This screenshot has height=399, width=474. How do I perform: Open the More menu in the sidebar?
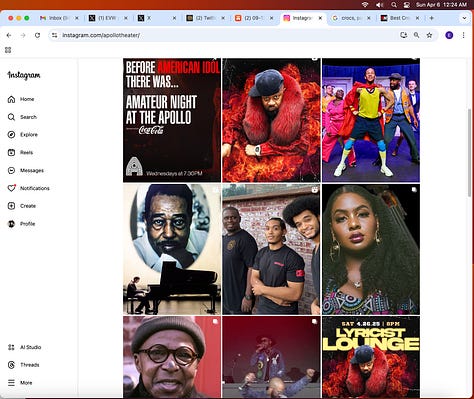(x=20, y=383)
